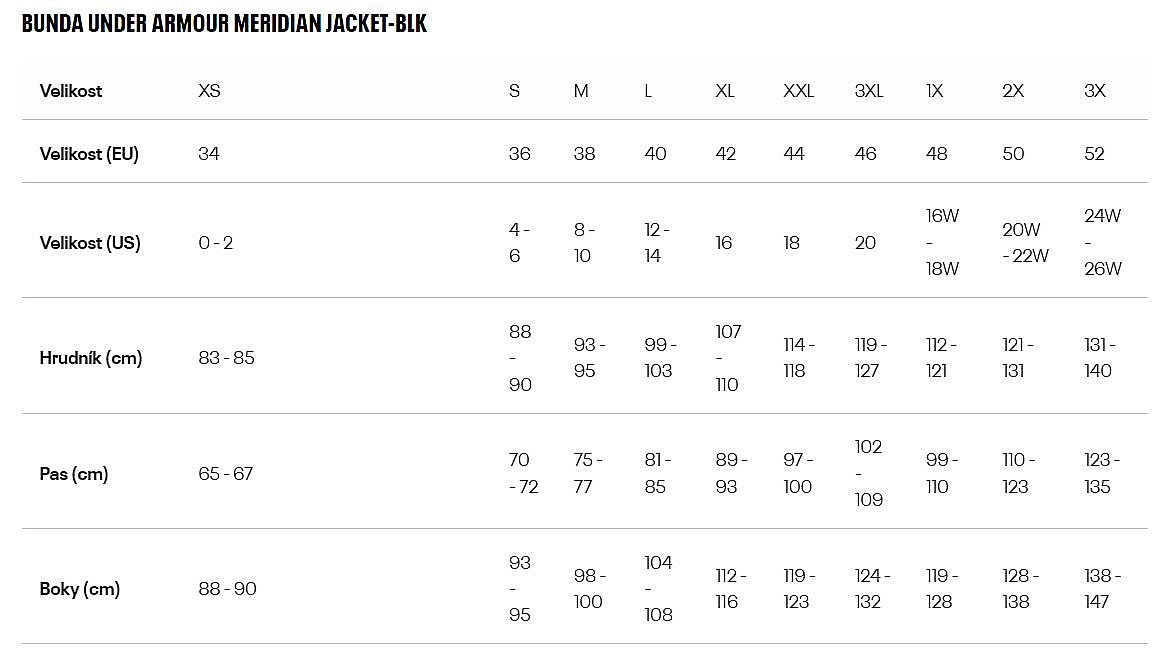Screen dimensions: 1176x665
Task: Click waist measurement 102 - 109 cell
Action: pos(868,473)
